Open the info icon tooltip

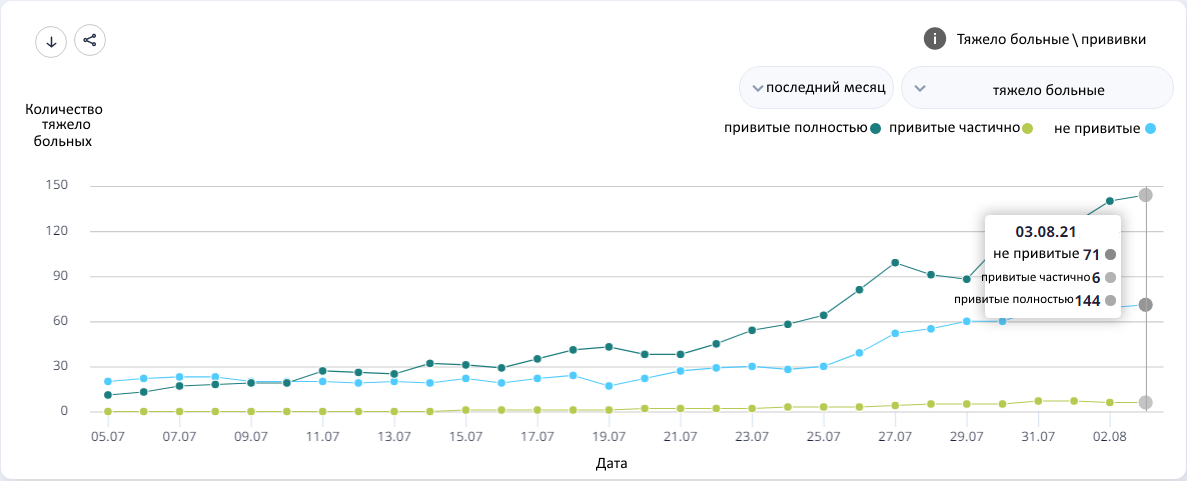pyautogui.click(x=935, y=39)
